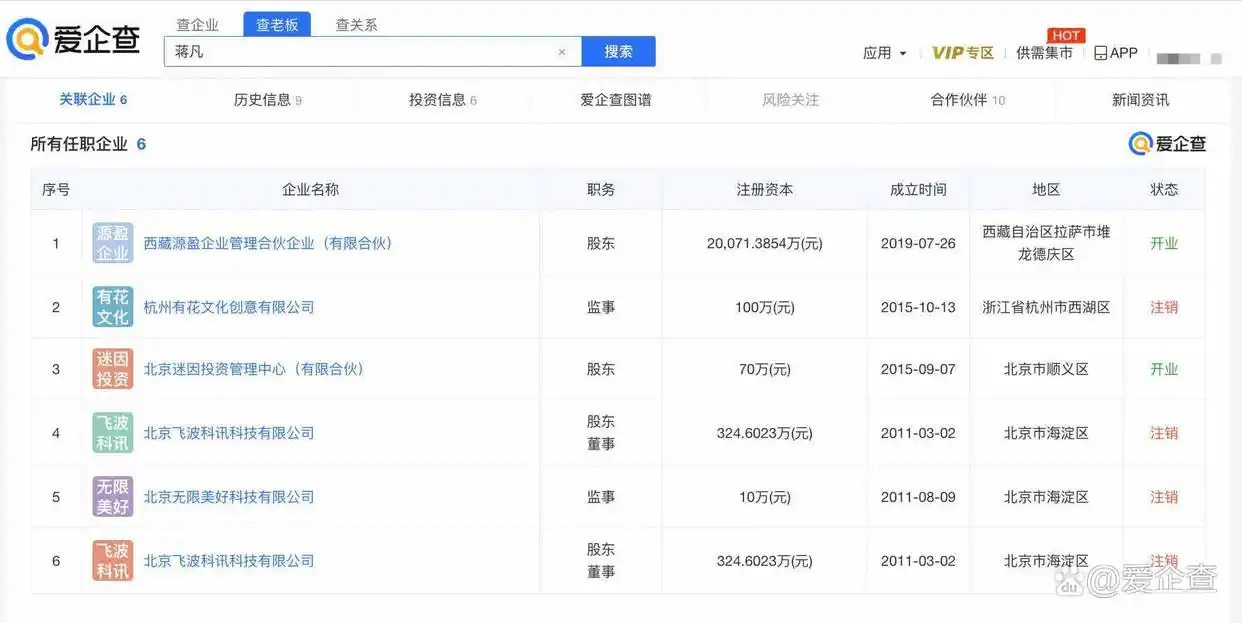Click the 监事 role in the 无限美好 row
The height and width of the screenshot is (623, 1242).
(x=601, y=497)
